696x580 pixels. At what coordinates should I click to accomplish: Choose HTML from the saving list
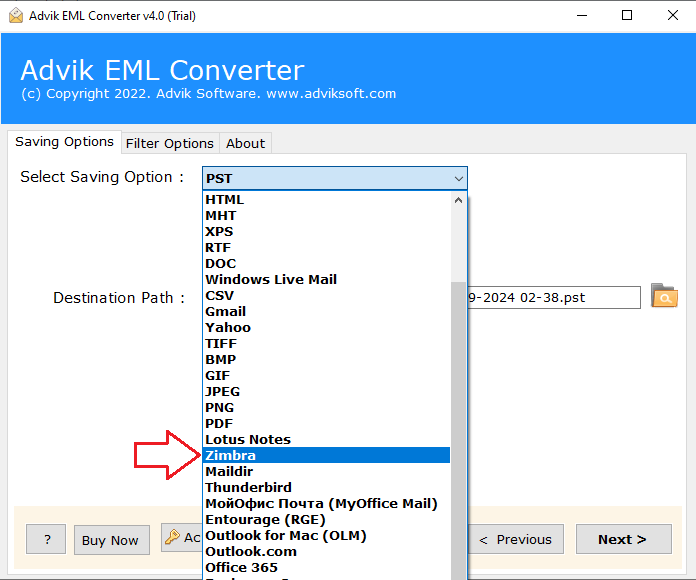(x=327, y=200)
